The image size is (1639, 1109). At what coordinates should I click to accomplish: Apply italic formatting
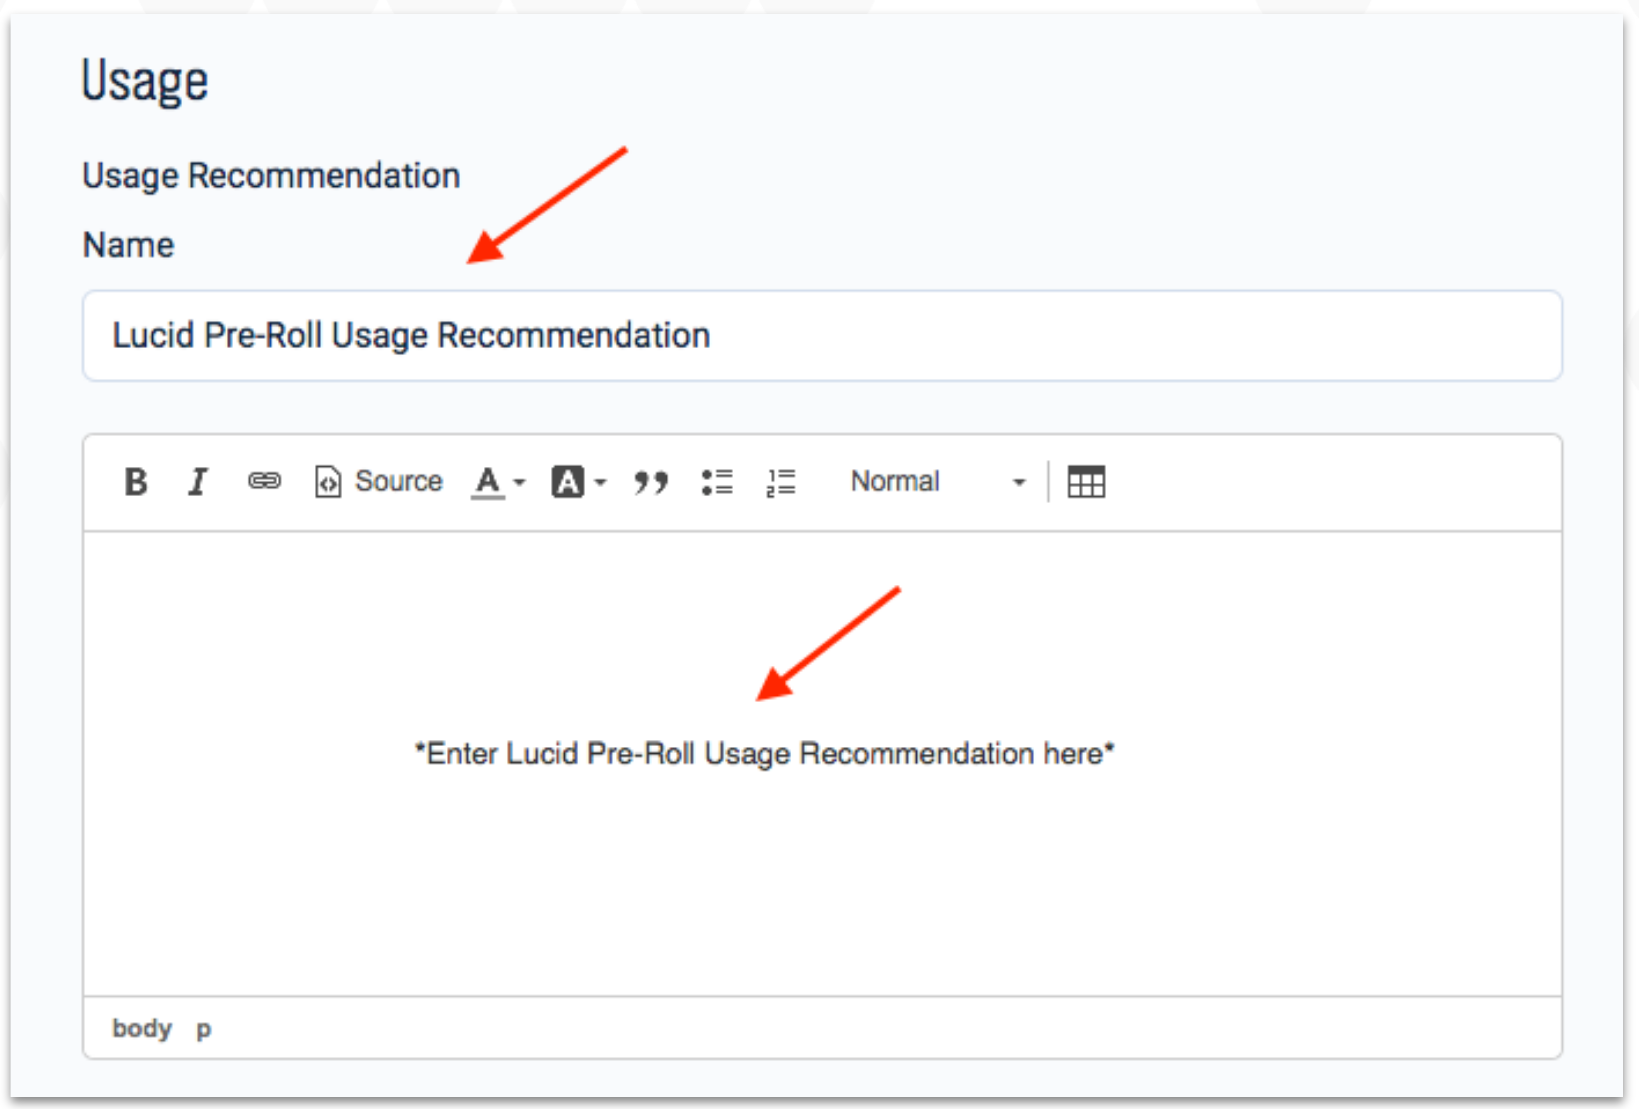[x=198, y=482]
